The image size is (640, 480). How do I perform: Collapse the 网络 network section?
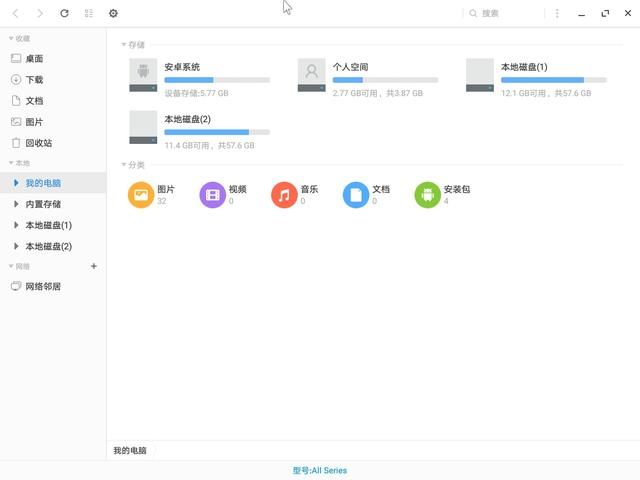point(11,266)
